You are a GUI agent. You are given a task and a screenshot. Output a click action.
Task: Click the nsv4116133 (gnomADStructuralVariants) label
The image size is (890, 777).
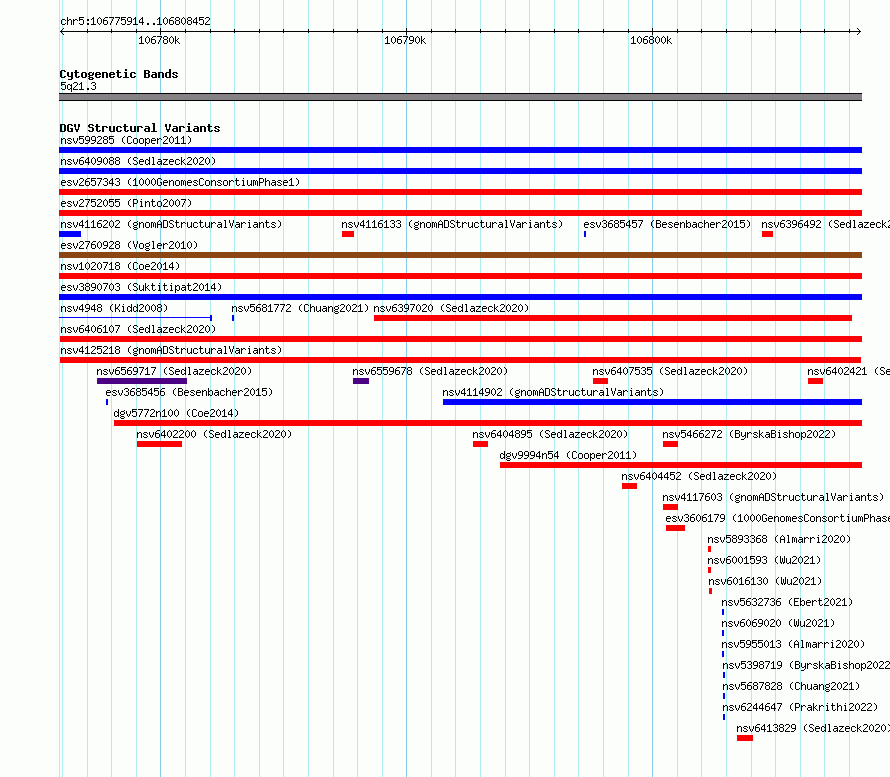[x=452, y=224]
